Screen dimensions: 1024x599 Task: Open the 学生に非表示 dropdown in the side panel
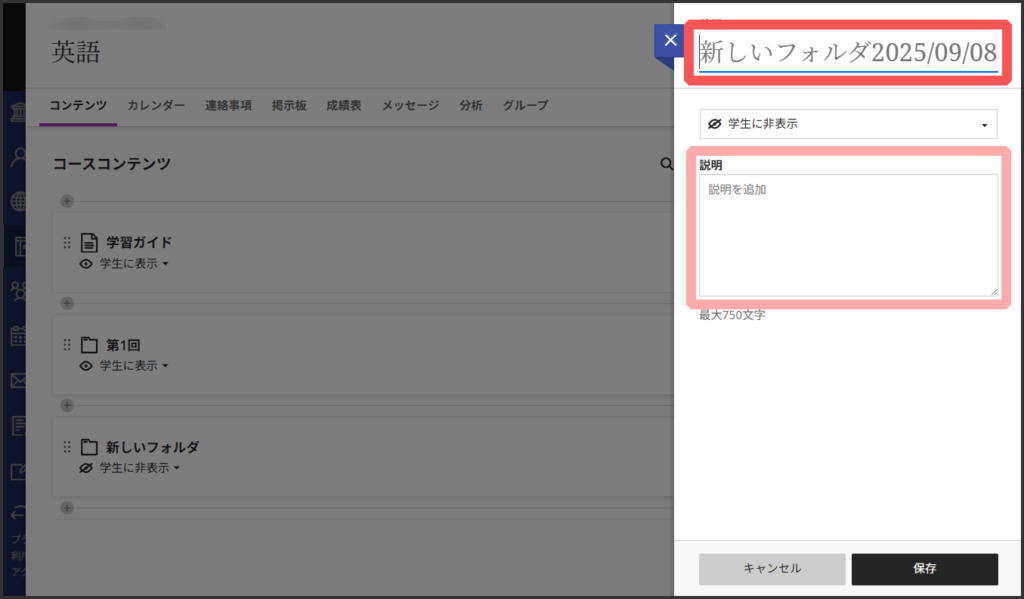point(848,124)
